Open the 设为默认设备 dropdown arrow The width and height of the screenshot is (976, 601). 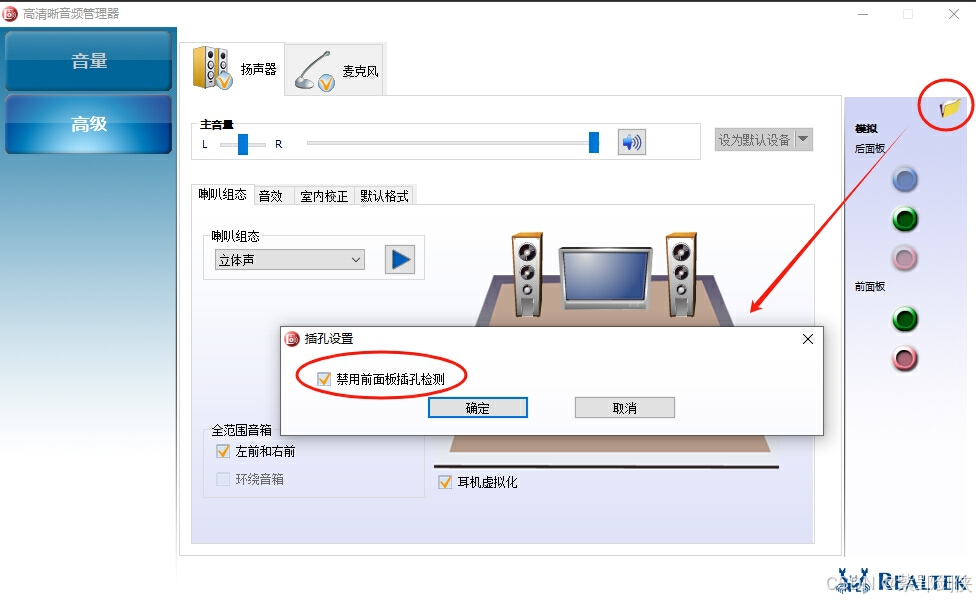[x=804, y=139]
